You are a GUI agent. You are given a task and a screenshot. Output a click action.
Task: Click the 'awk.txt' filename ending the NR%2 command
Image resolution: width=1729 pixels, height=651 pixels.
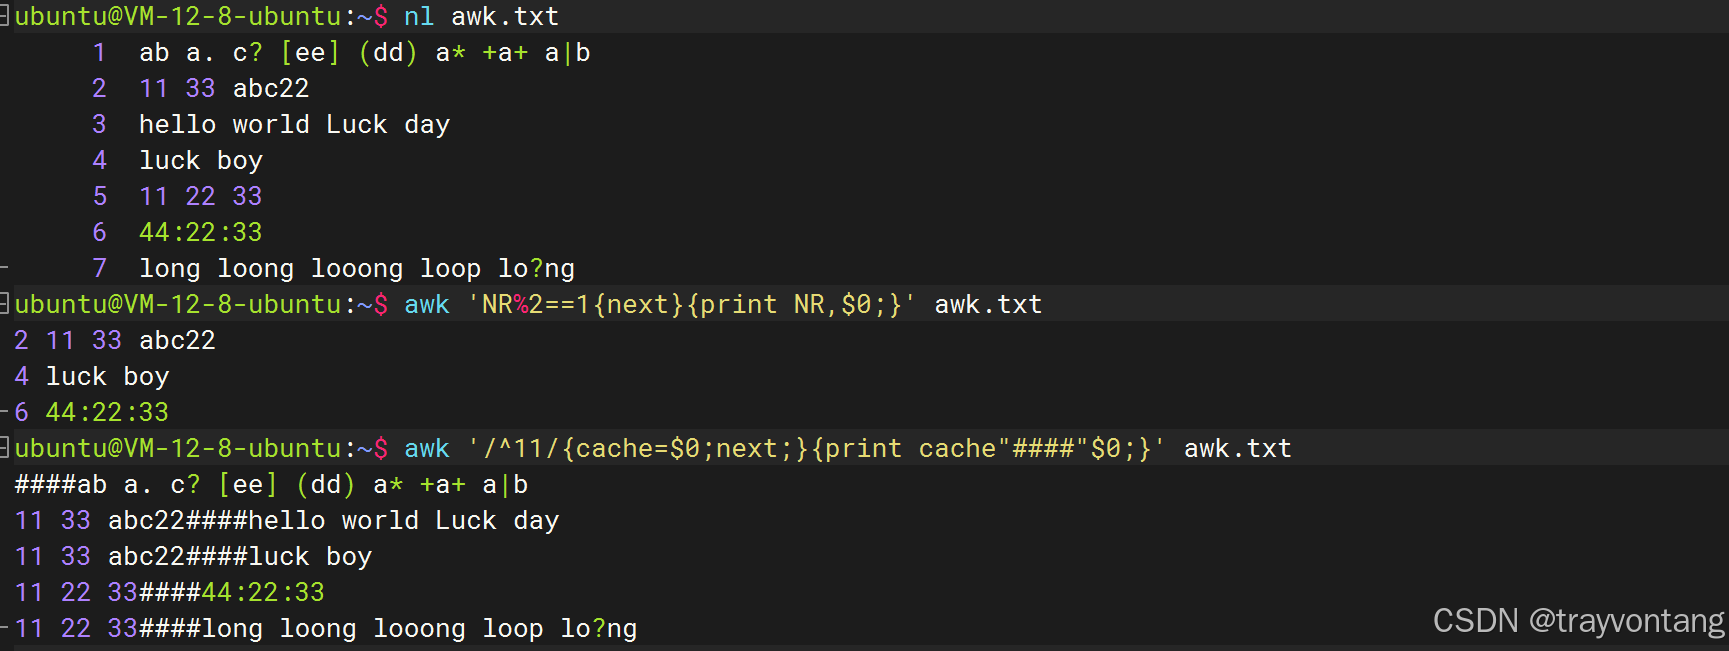tap(988, 305)
